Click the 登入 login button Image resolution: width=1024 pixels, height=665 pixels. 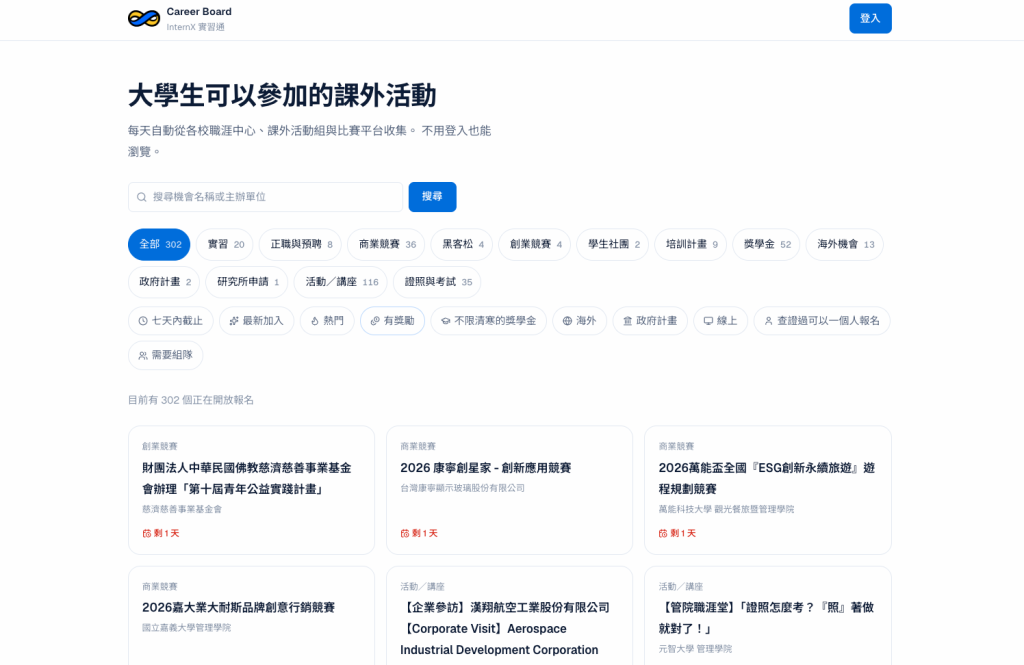point(870,18)
